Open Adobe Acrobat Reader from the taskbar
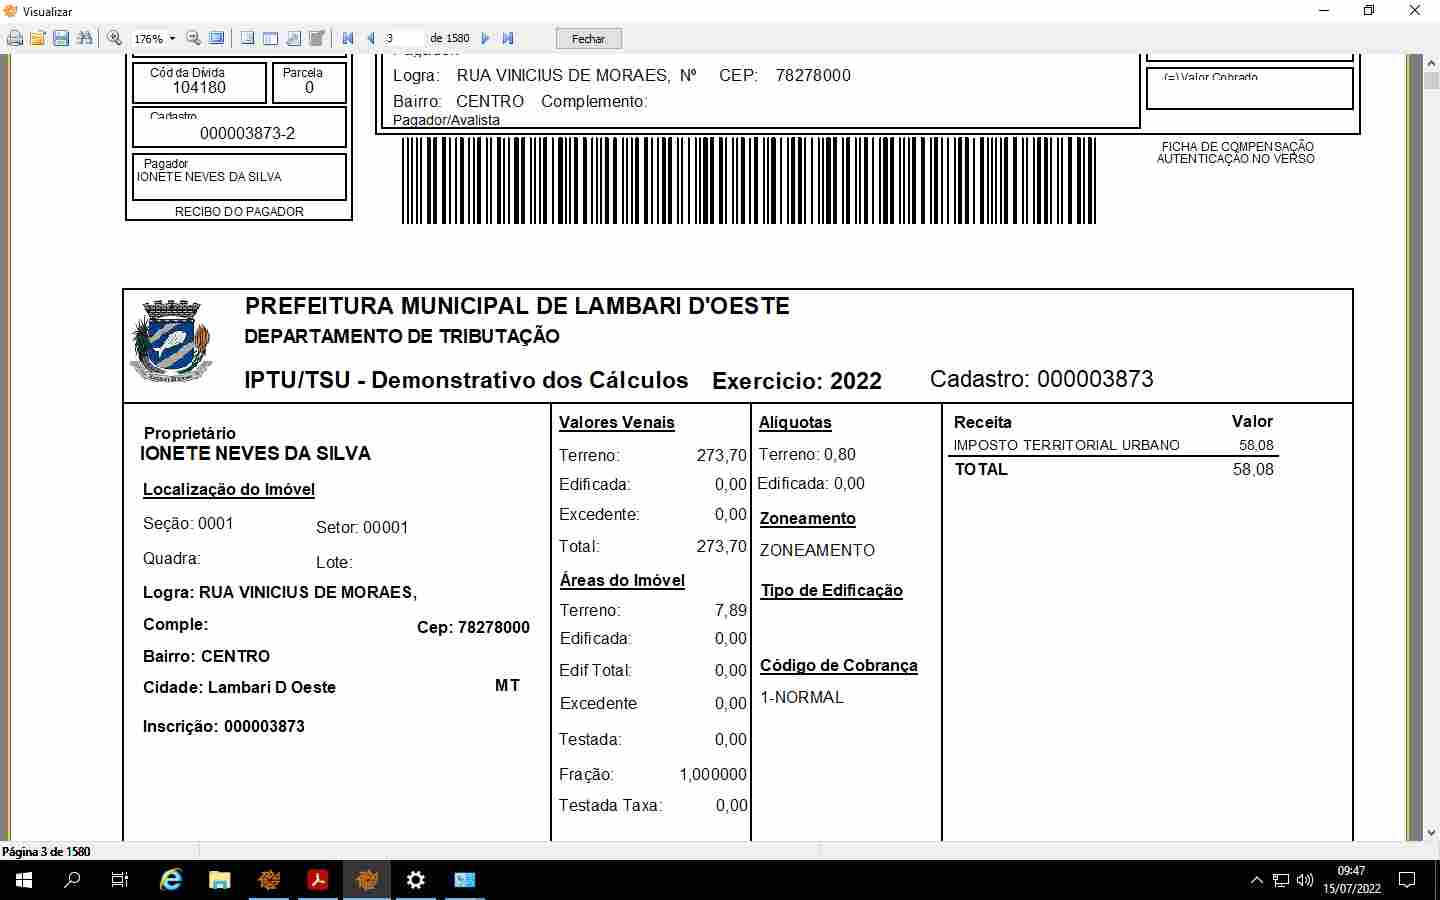Viewport: 1440px width, 900px height. tap(318, 880)
